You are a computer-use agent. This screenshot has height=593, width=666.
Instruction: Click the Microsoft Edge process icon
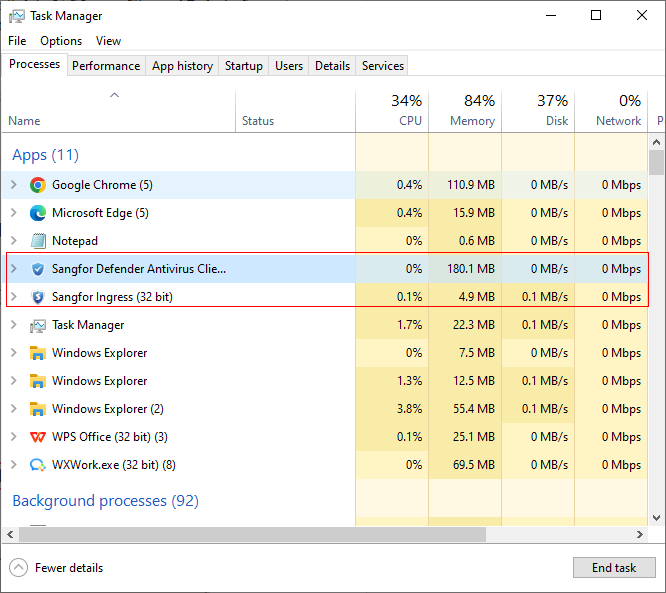click(x=38, y=213)
